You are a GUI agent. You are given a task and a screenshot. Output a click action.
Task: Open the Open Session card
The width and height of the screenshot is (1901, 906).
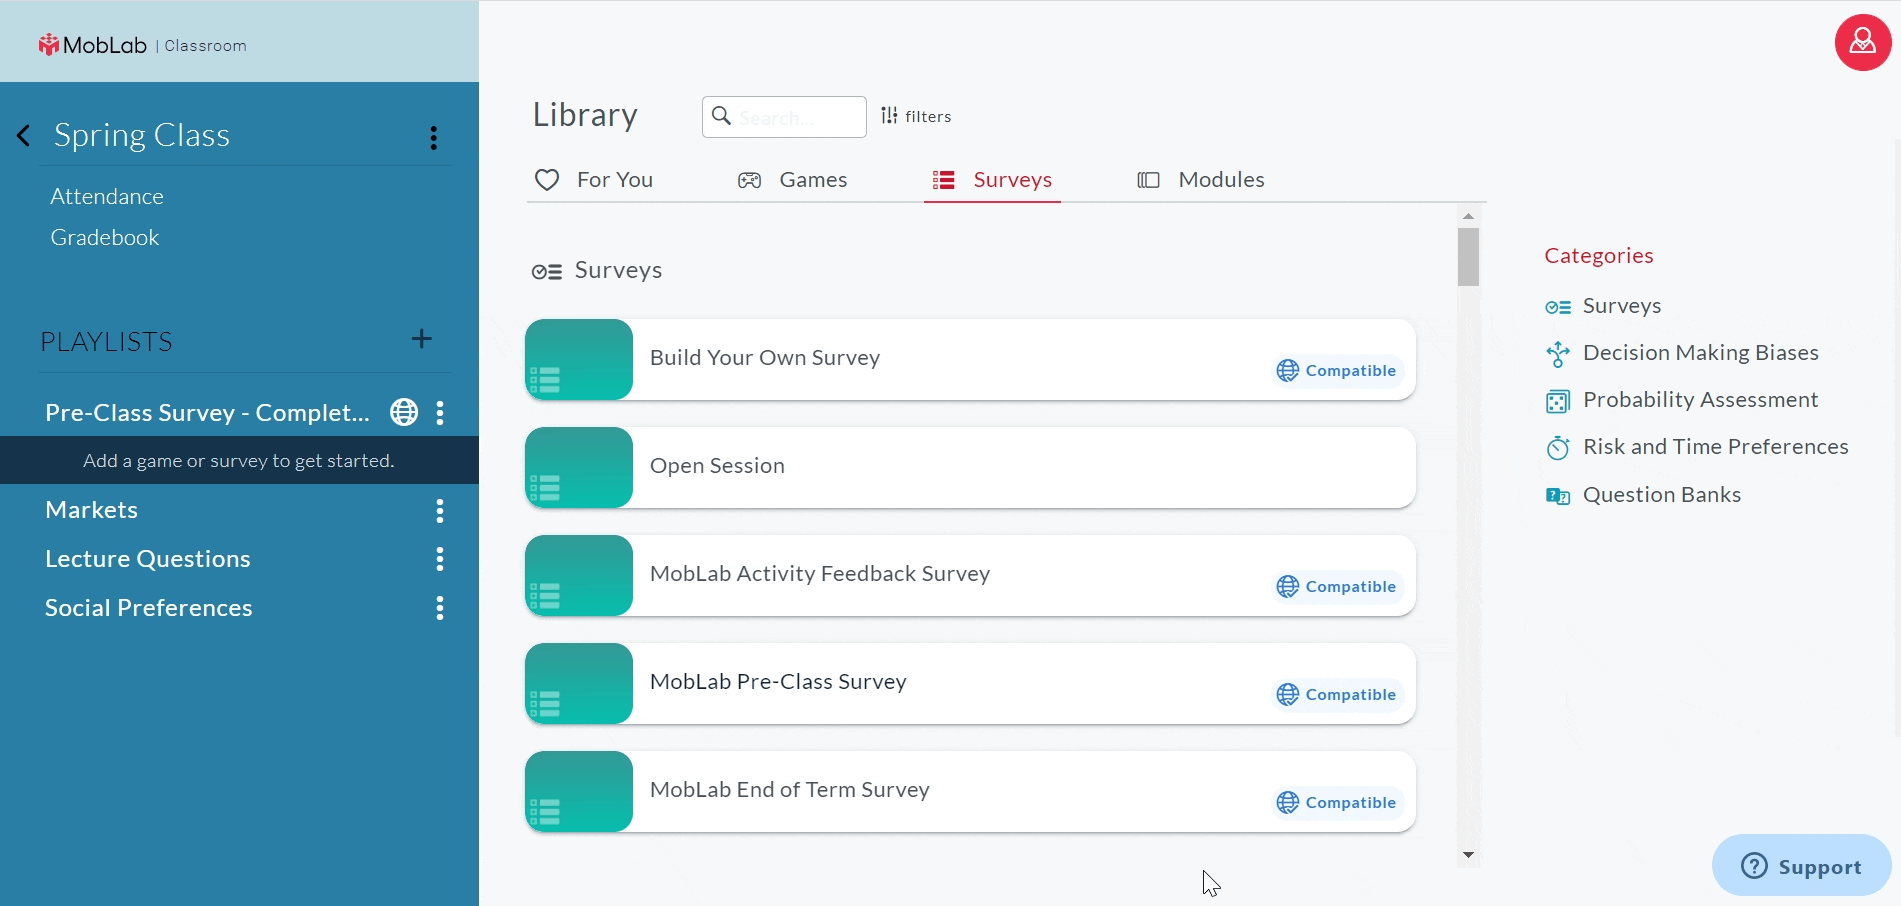[x=970, y=467]
